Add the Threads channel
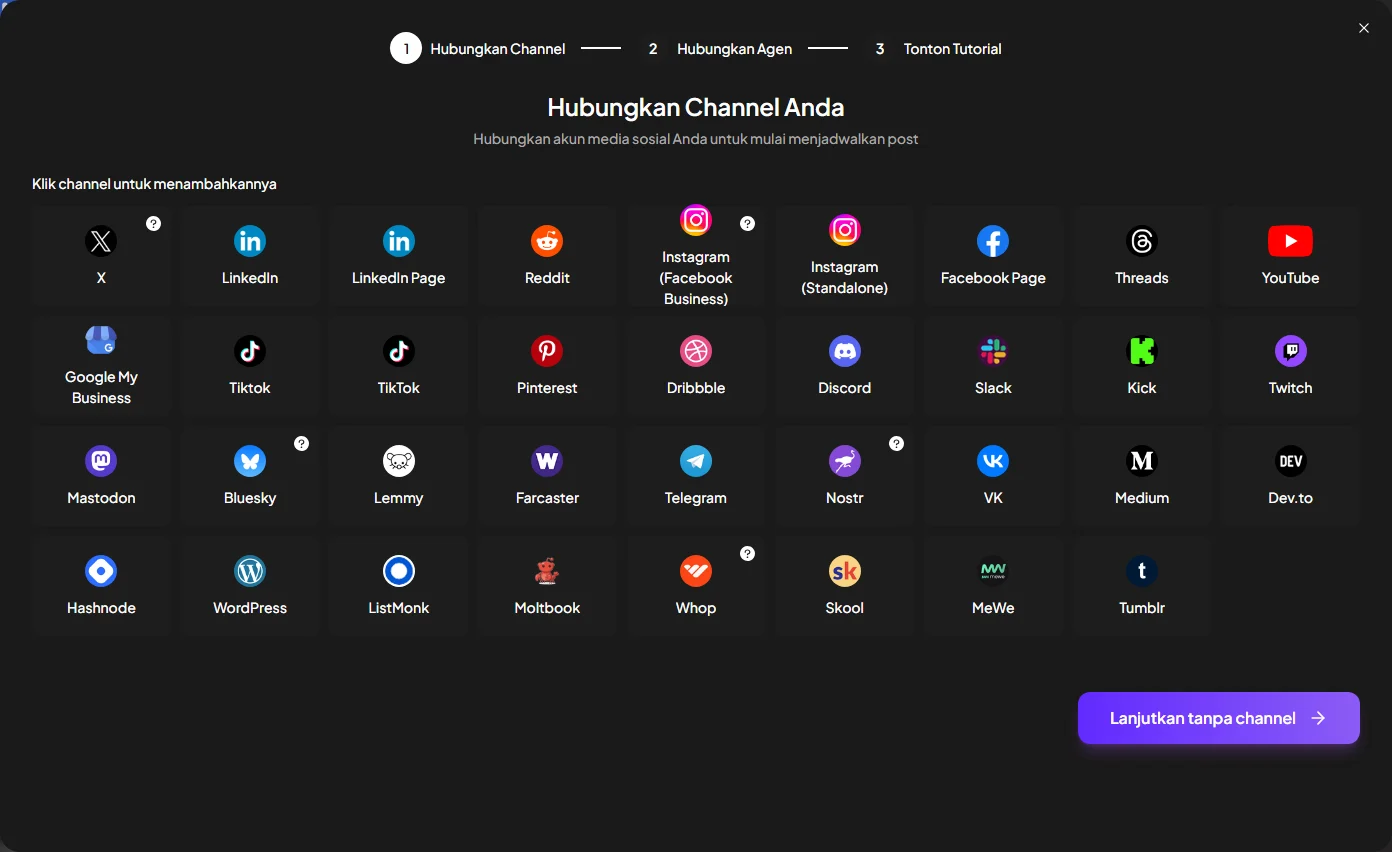The image size is (1392, 852). pos(1142,256)
